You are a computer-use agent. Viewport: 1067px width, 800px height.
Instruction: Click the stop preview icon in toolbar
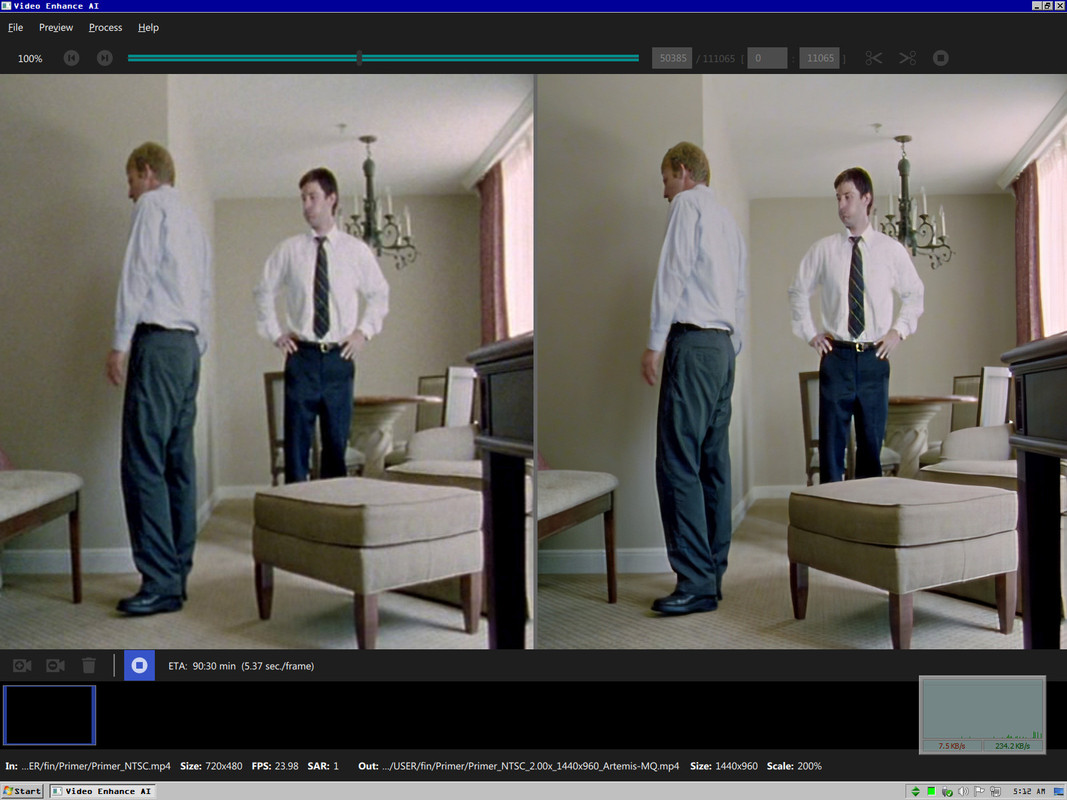[x=940, y=59]
